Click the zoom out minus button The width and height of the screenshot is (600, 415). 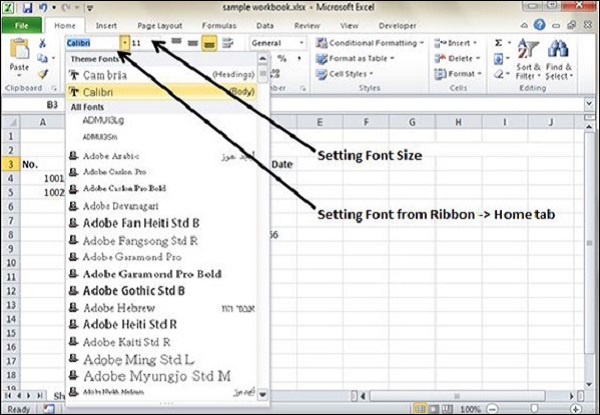(x=494, y=409)
